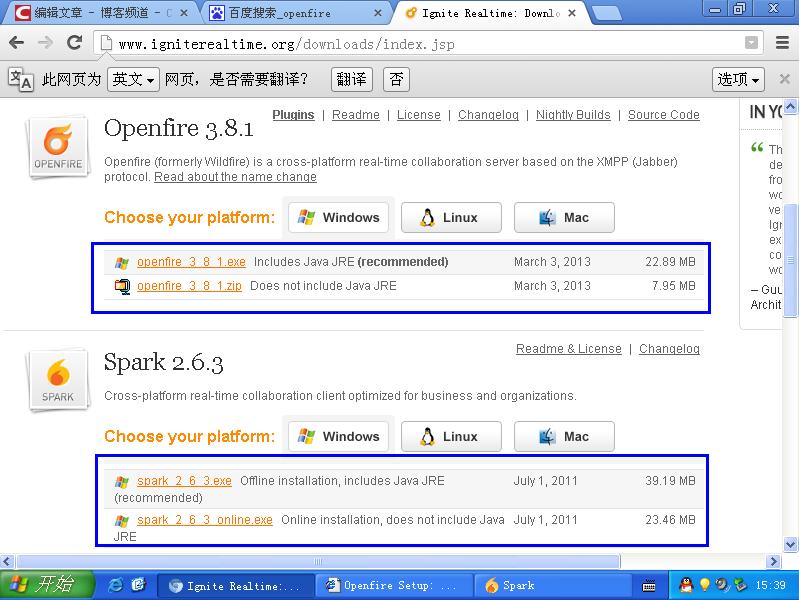799x600 pixels.
Task: Select Mac platform for Openfire
Action: coord(564,218)
